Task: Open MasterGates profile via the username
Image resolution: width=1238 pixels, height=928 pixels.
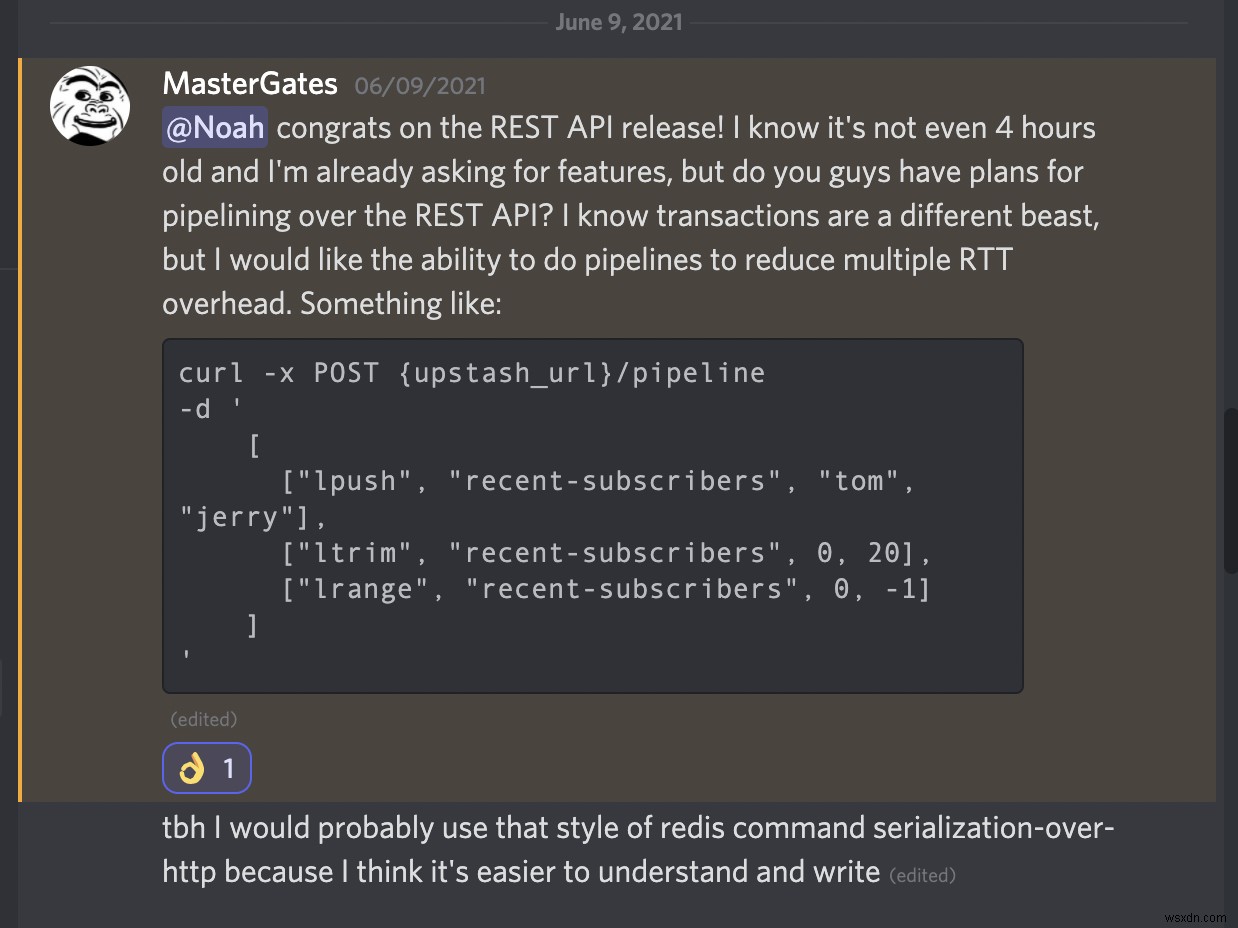Action: click(249, 84)
